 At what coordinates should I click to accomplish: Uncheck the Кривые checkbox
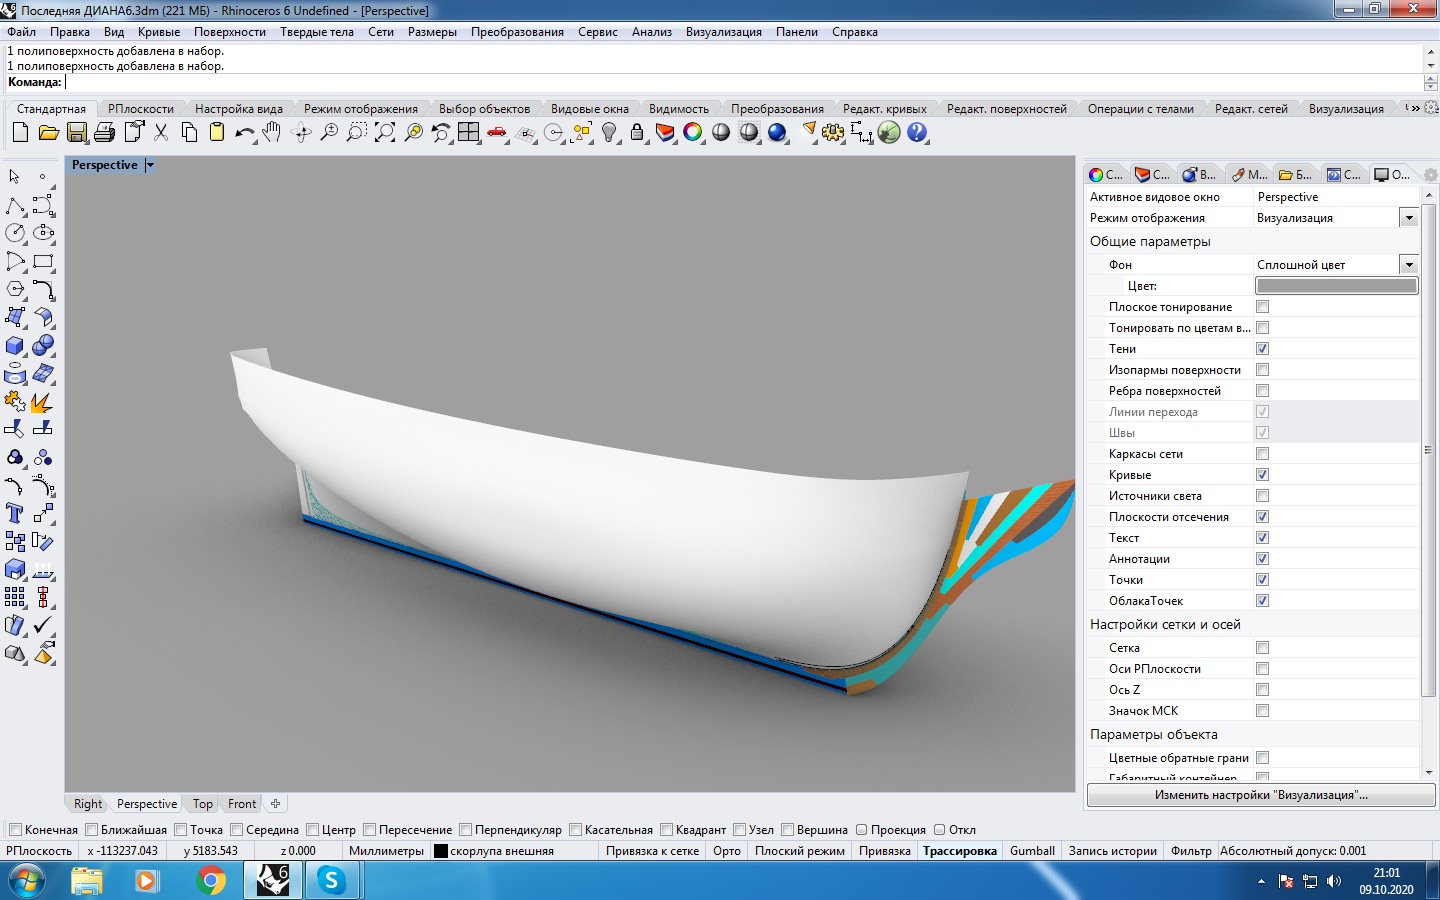pyautogui.click(x=1262, y=475)
